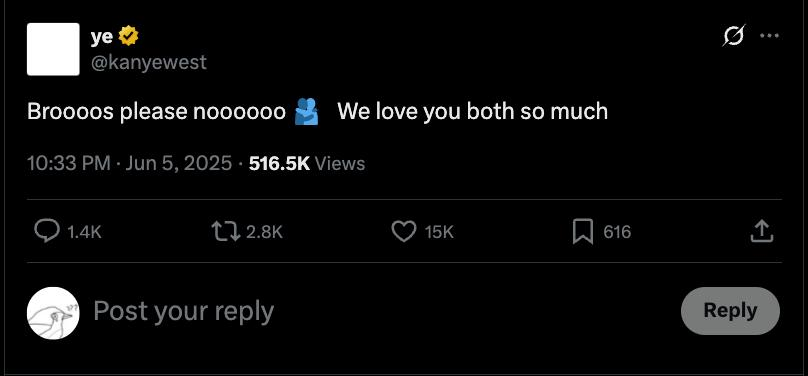Viewport: 808px width, 376px height.
Task: Open the @kanyewest handle link
Action: pos(148,62)
